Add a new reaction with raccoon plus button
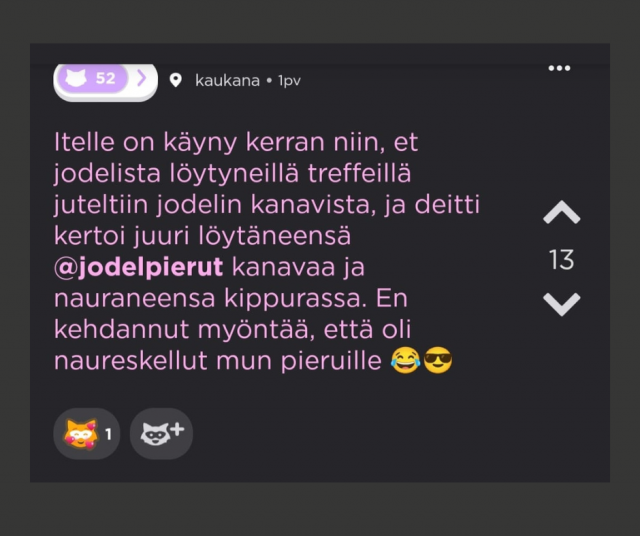Viewport: 640px width, 536px height. pyautogui.click(x=161, y=434)
